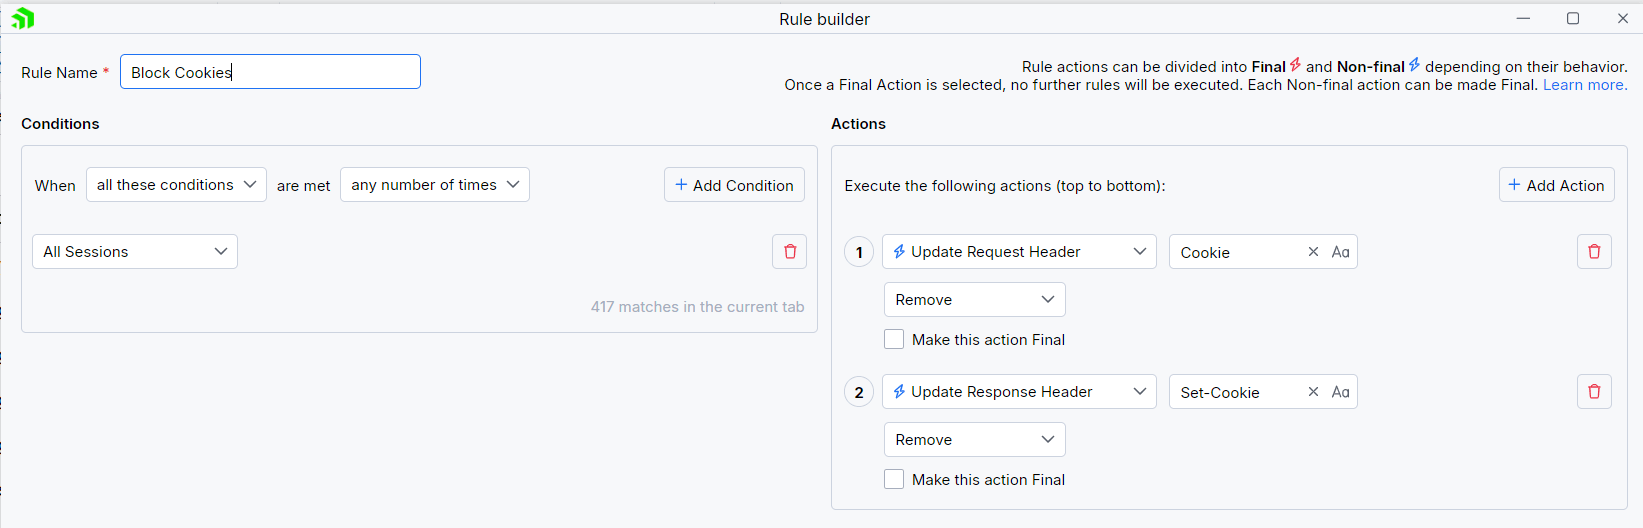This screenshot has width=1643, height=528.
Task: Delete action 2 using its trash icon
Action: point(1594,392)
